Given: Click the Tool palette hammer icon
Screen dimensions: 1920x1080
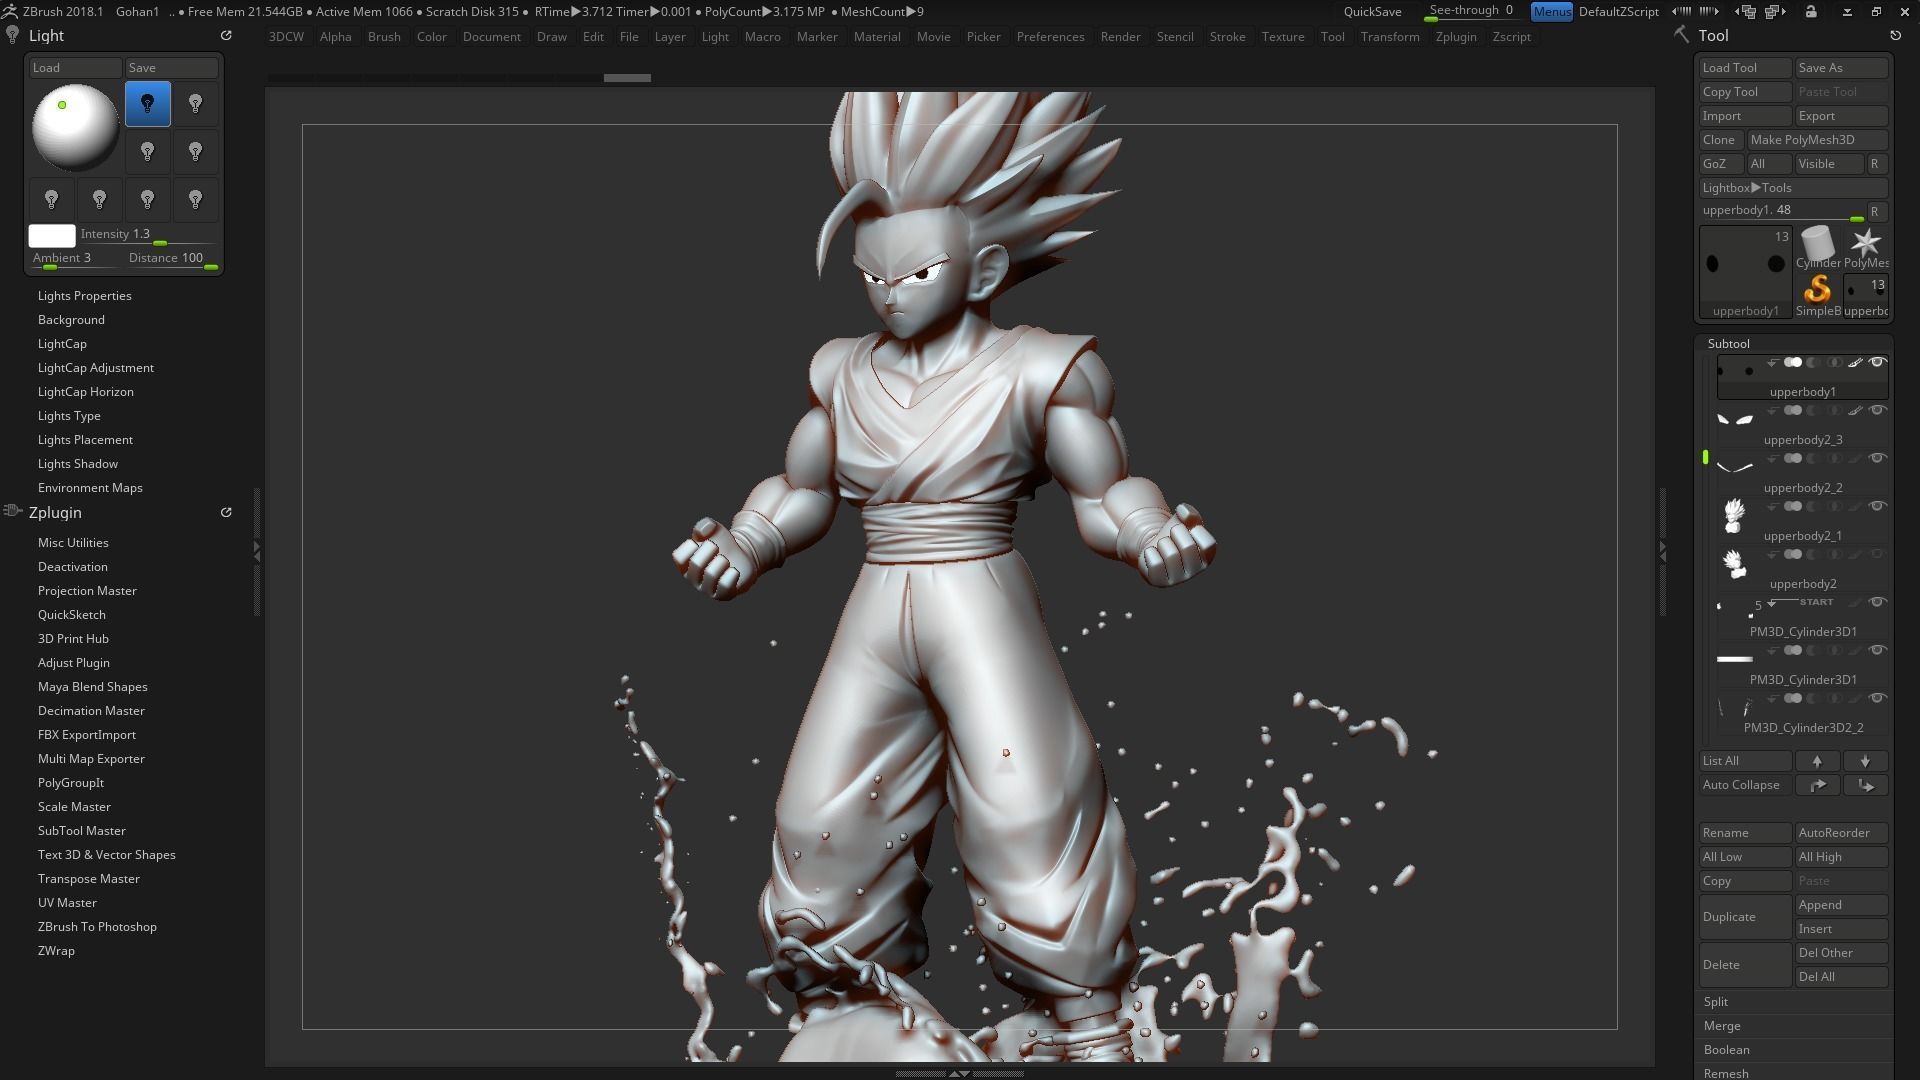Looking at the screenshot, I should (x=1681, y=35).
